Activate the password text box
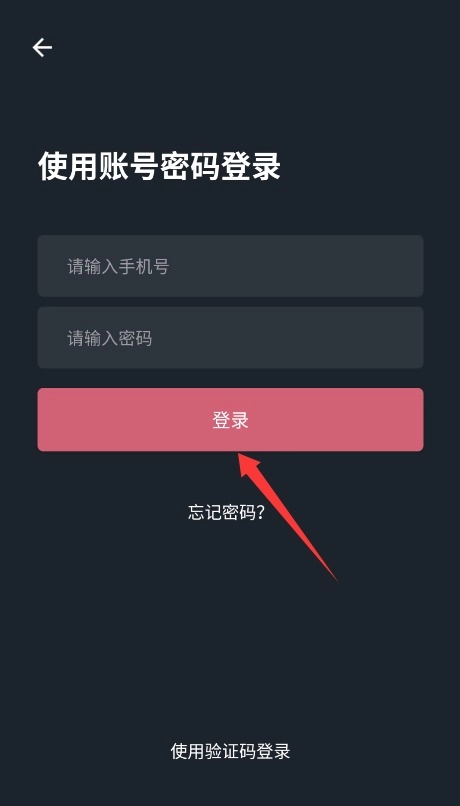 coord(230,338)
